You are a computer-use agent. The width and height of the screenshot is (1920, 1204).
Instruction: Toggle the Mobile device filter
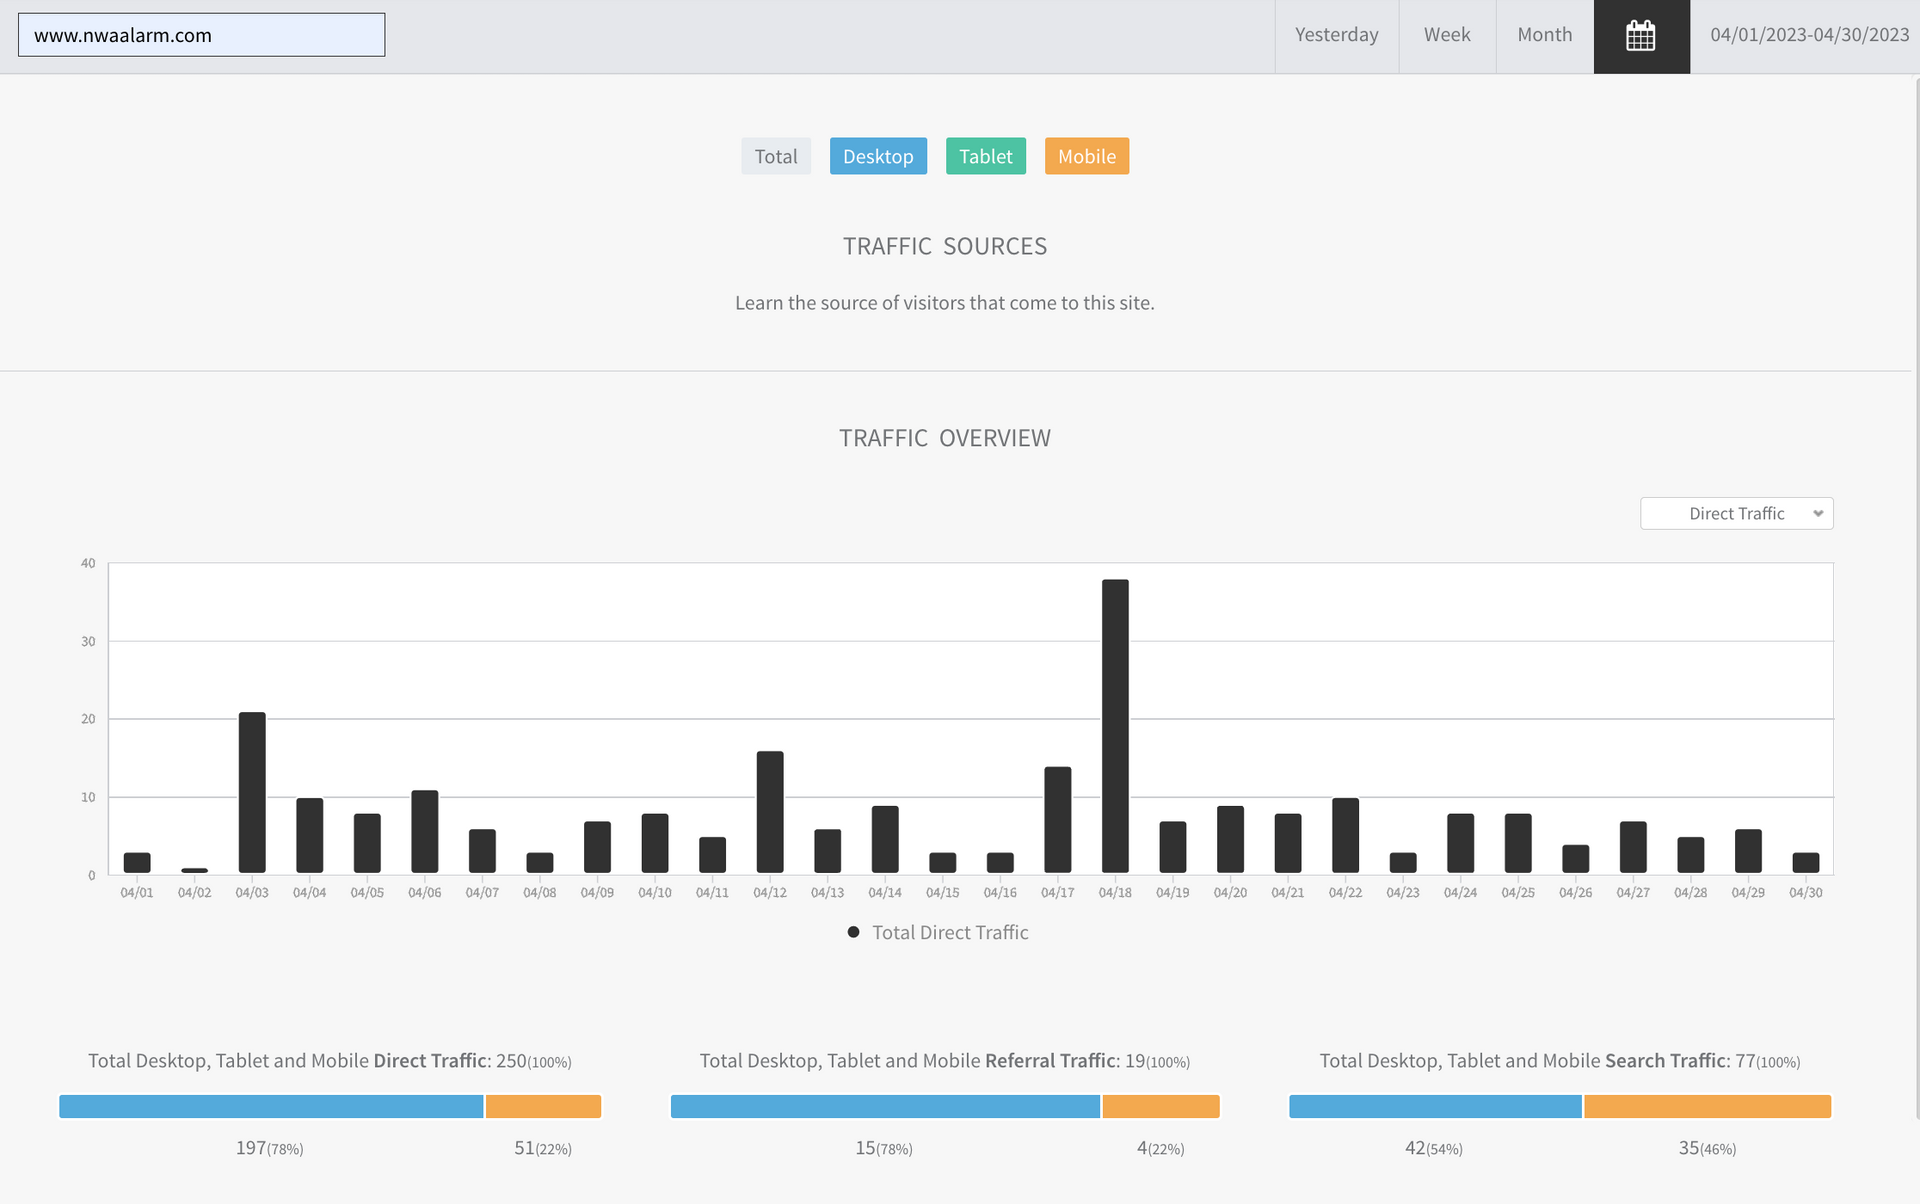coord(1086,156)
